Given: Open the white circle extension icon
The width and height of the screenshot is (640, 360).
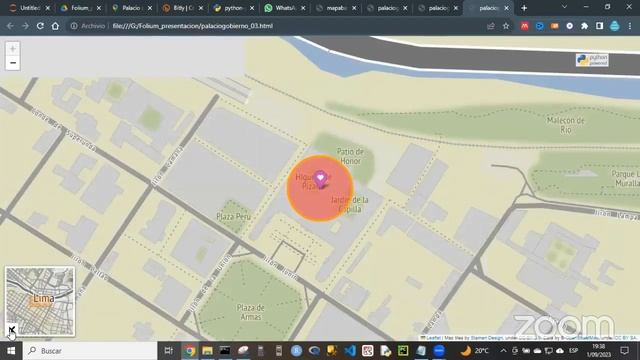Looking at the screenshot, I should [x=569, y=26].
